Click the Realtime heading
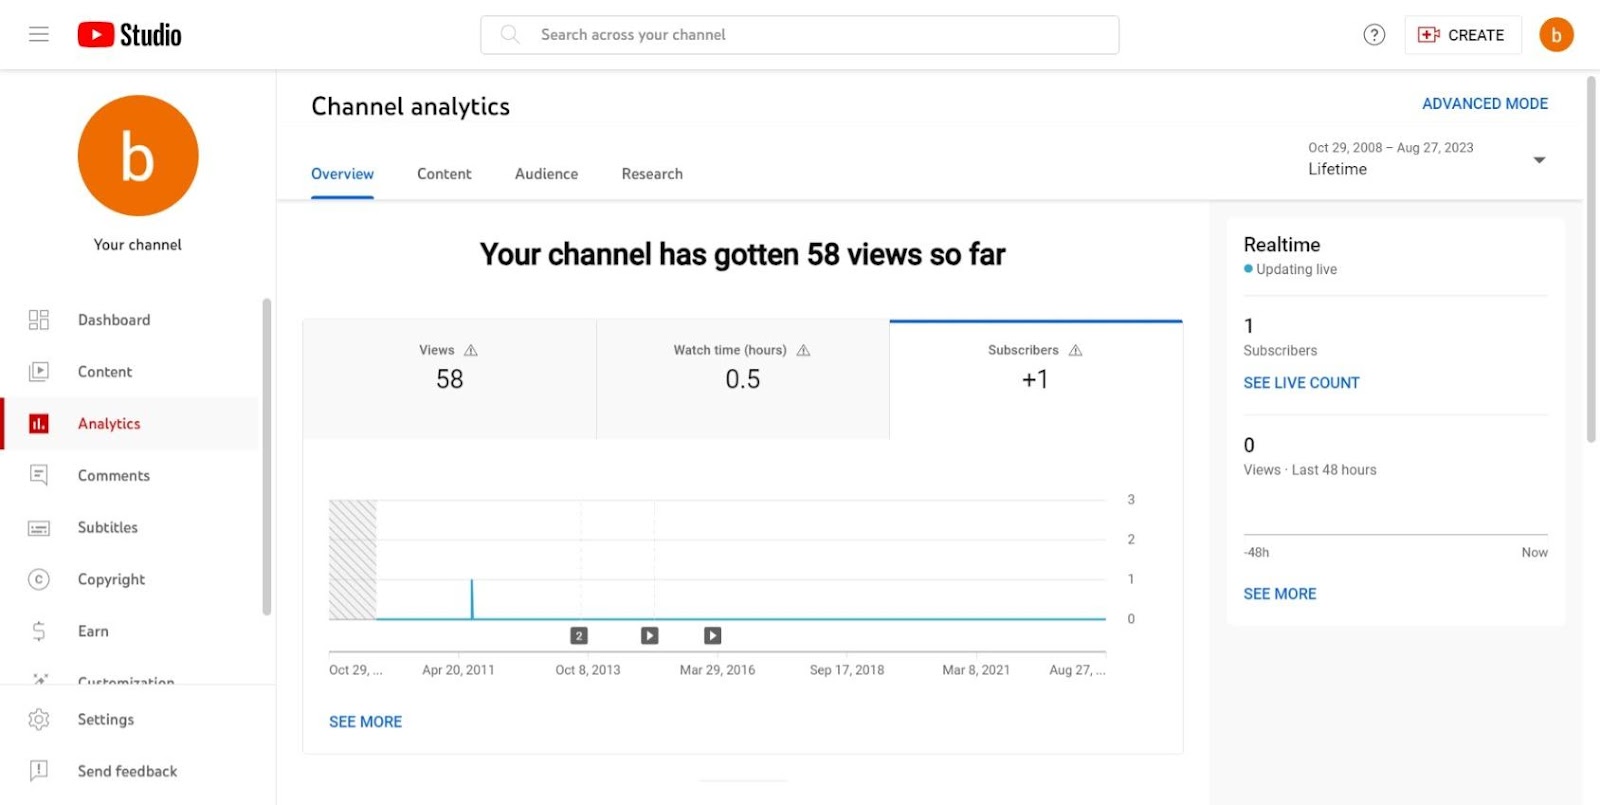 coord(1282,245)
